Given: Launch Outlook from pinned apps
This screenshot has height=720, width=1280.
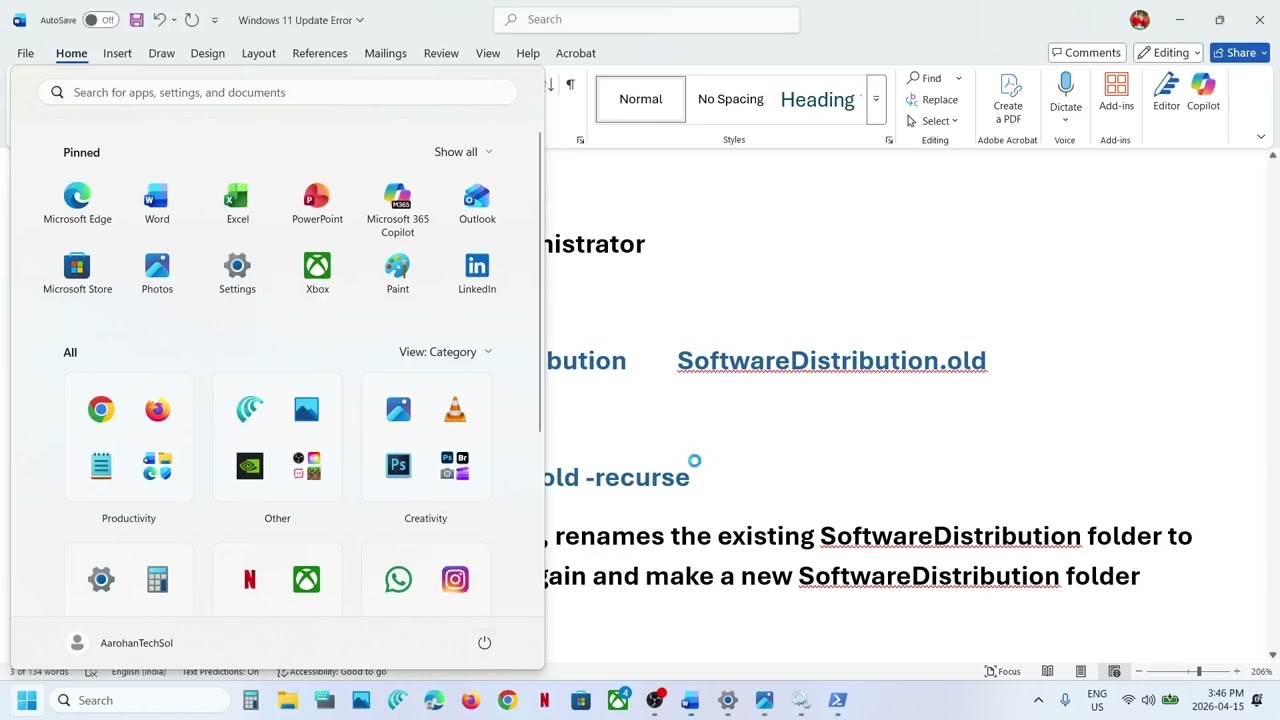Looking at the screenshot, I should pyautogui.click(x=477, y=204).
